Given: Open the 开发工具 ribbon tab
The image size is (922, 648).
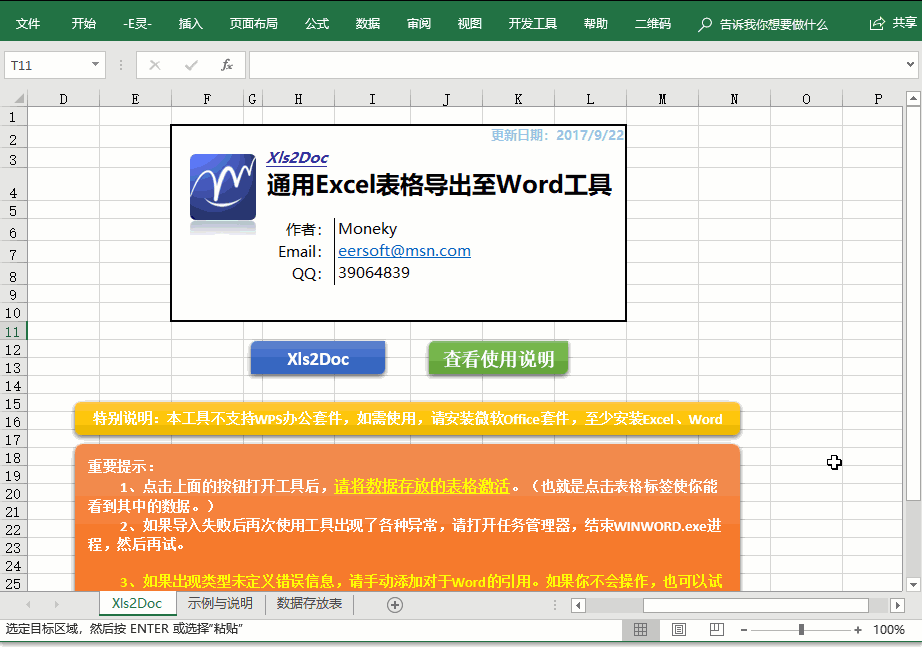Looking at the screenshot, I should pos(533,24).
